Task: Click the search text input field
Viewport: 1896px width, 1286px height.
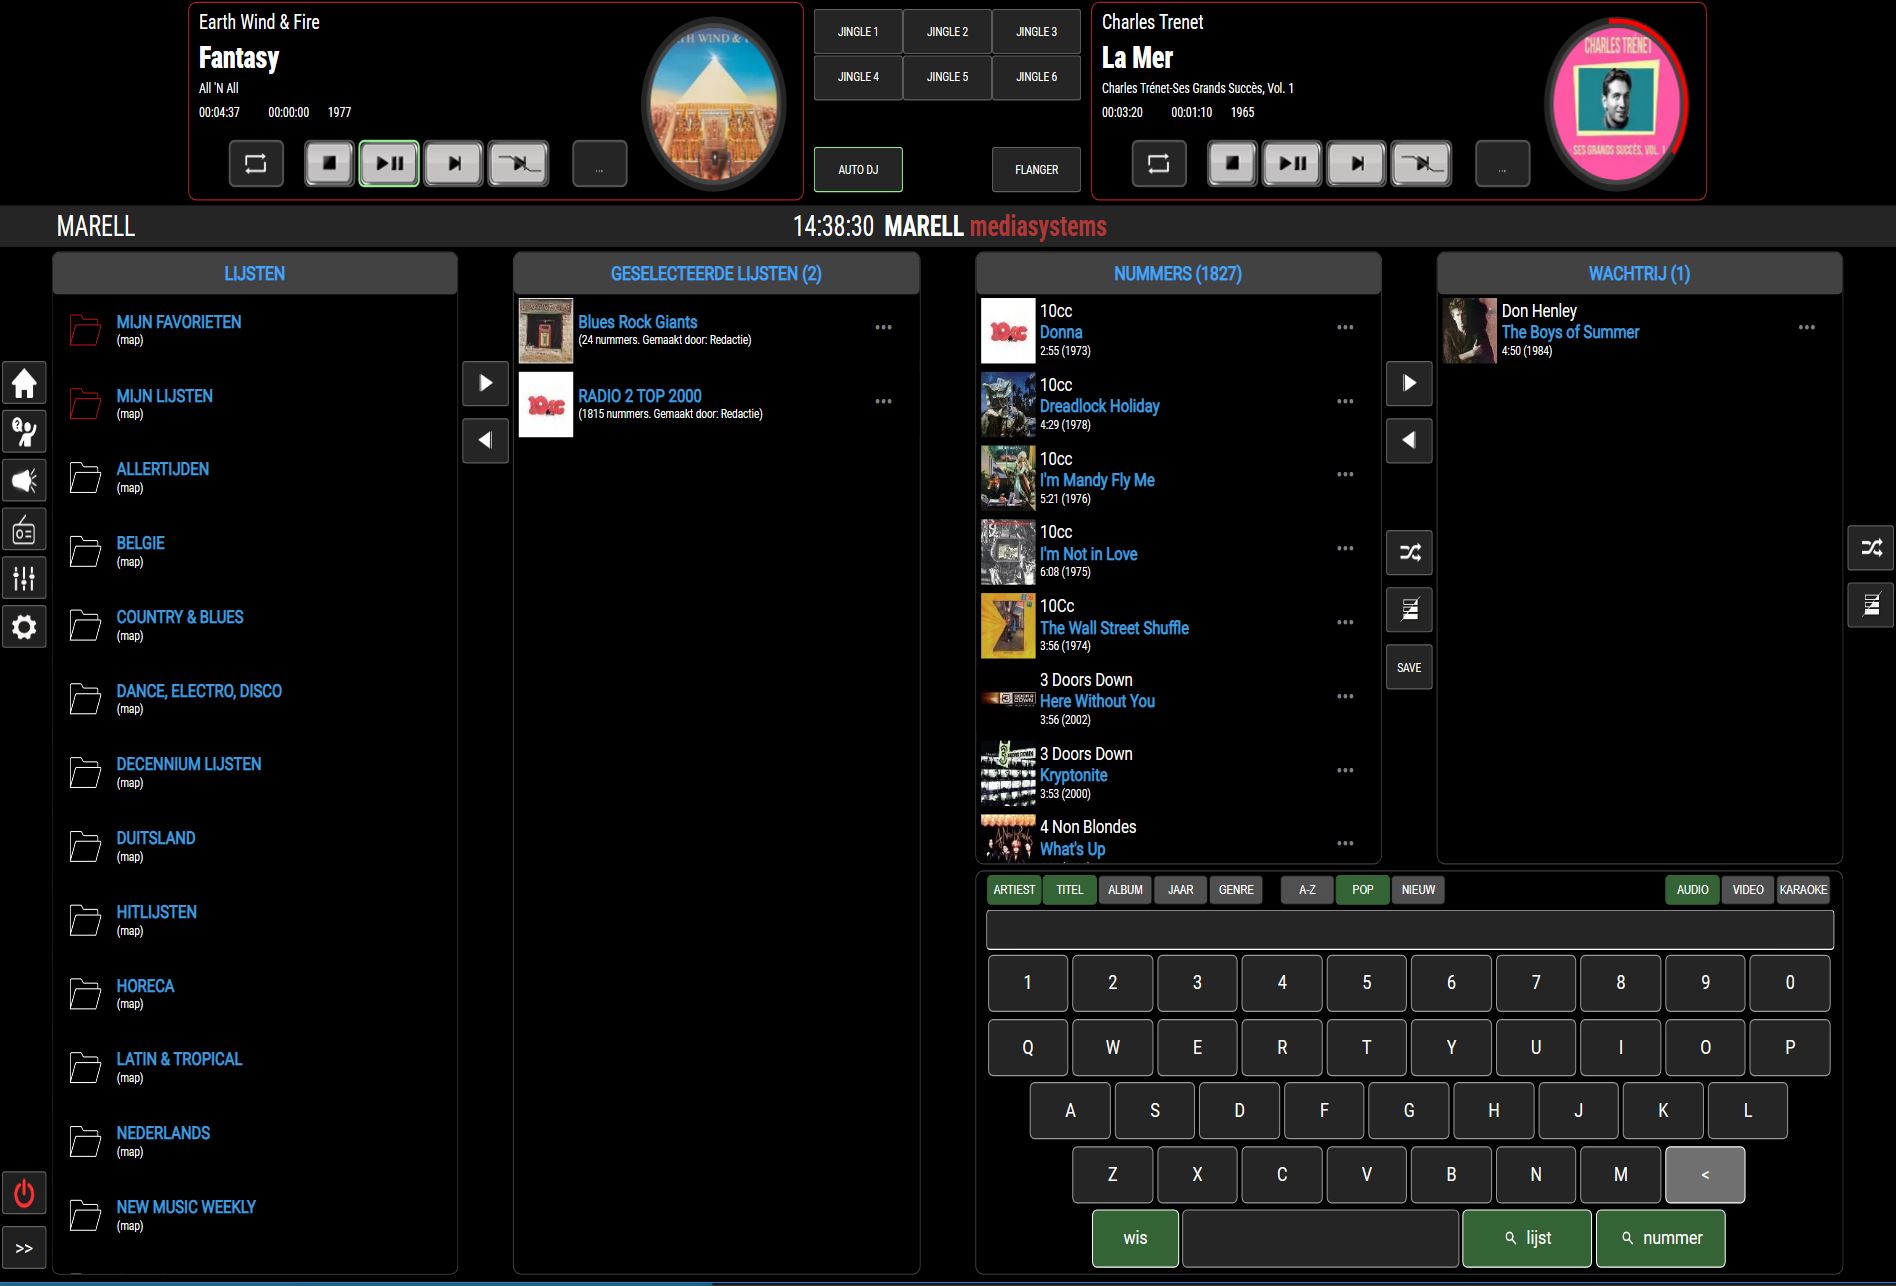Action: [x=1409, y=930]
